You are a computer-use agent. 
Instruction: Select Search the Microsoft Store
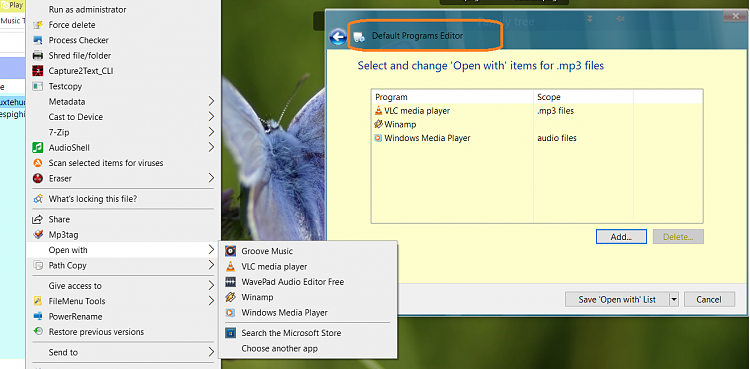pyautogui.click(x=291, y=333)
